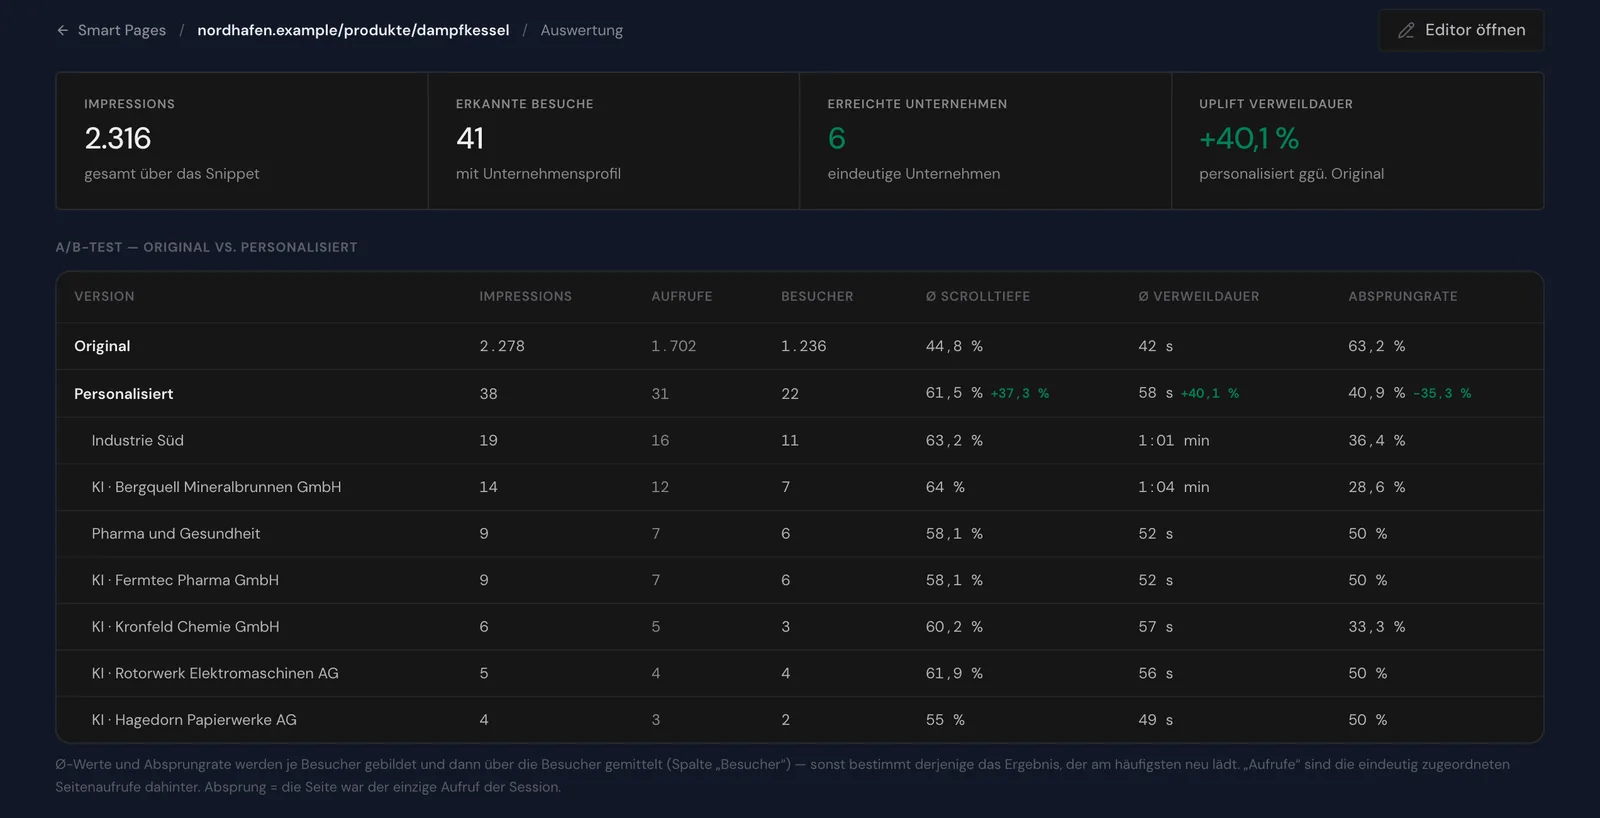Click the Original Aufrufe value 1.702
The width and height of the screenshot is (1600, 818).
673,346
